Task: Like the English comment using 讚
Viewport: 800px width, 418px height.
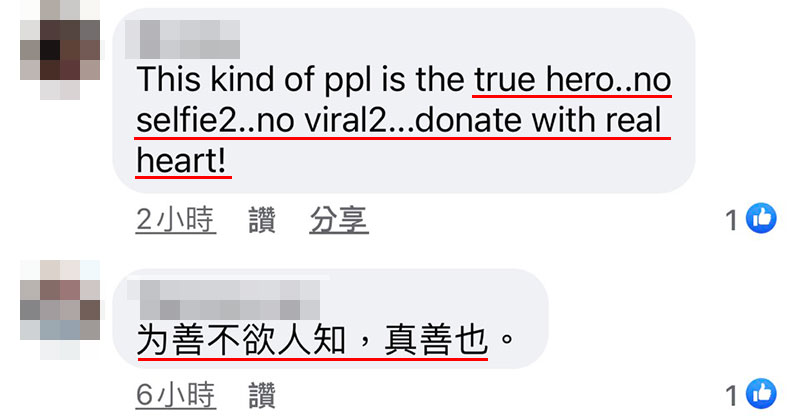Action: click(x=262, y=220)
